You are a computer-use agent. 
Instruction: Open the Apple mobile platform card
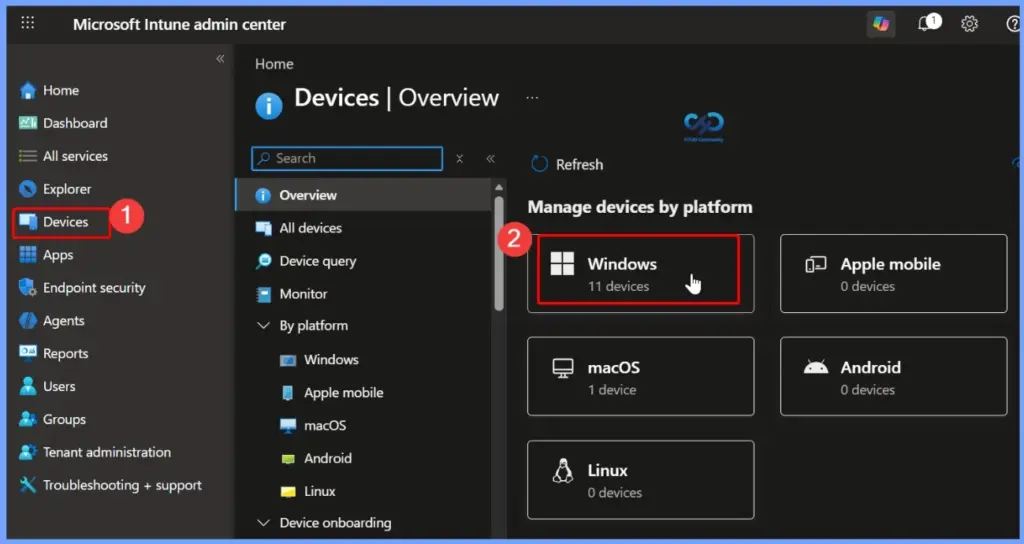[893, 274]
